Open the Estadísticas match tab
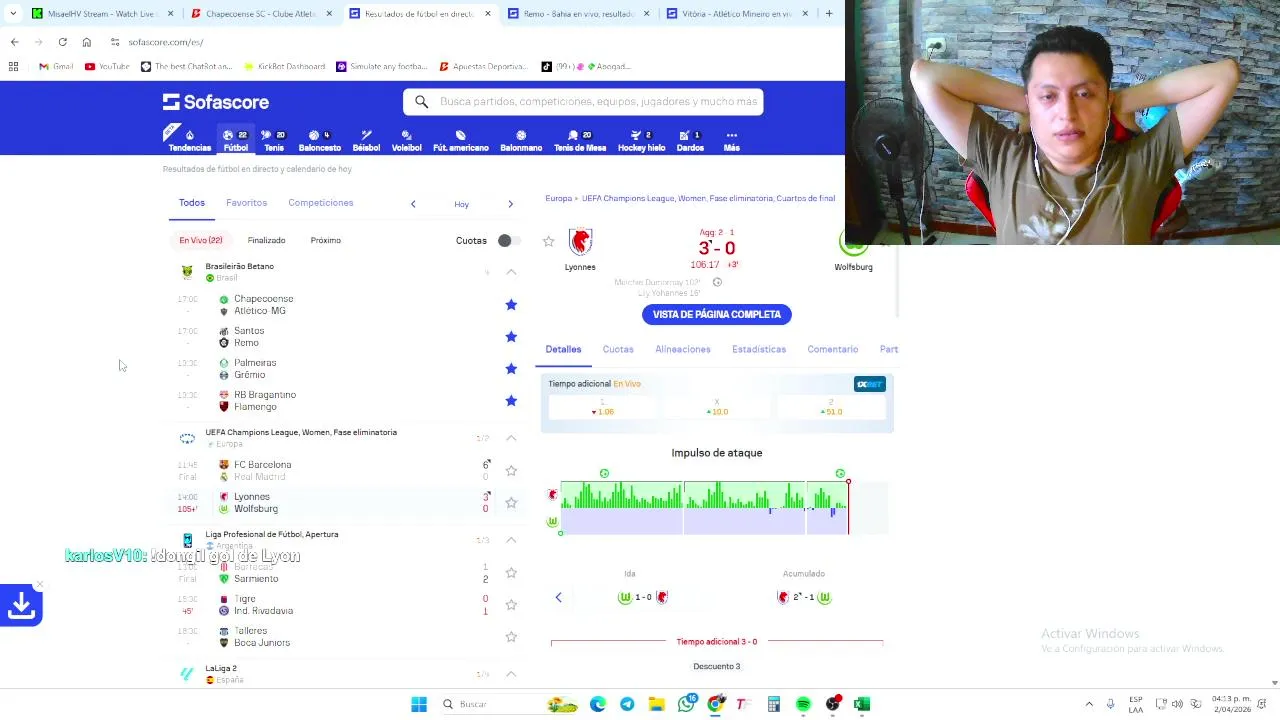The image size is (1280, 720). [759, 349]
